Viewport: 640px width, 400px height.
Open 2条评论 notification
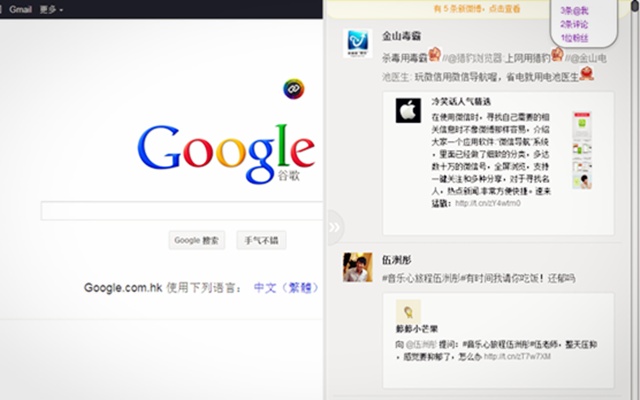coord(574,24)
